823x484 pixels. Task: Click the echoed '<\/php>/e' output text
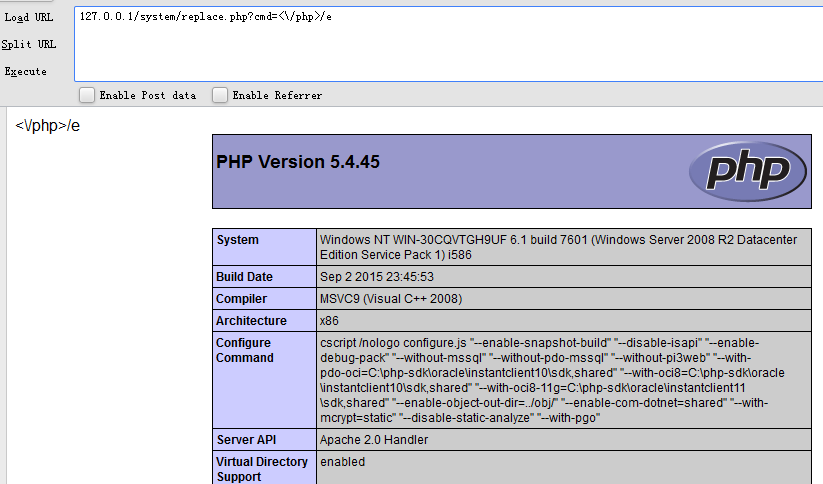(x=48, y=126)
